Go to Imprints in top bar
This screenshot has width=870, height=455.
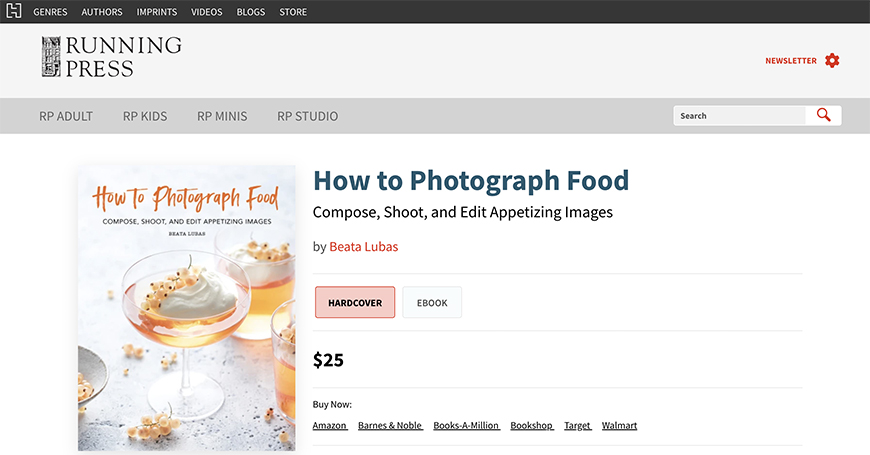[x=156, y=12]
